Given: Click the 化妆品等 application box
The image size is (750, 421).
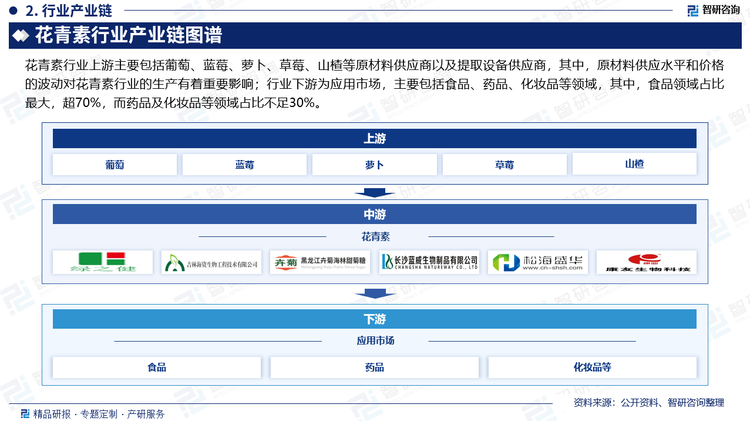Looking at the screenshot, I should pyautogui.click(x=592, y=367).
